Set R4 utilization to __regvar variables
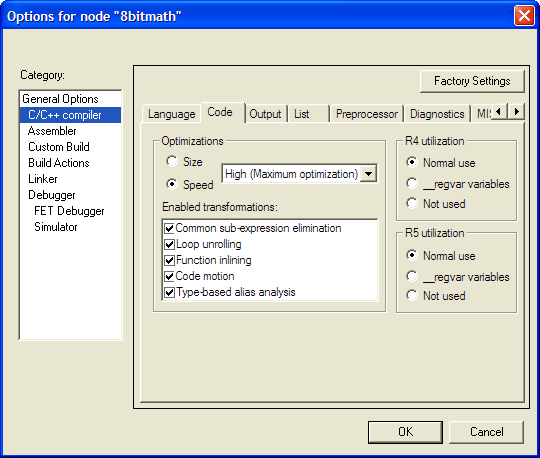This screenshot has height=458, width=540. click(412, 183)
